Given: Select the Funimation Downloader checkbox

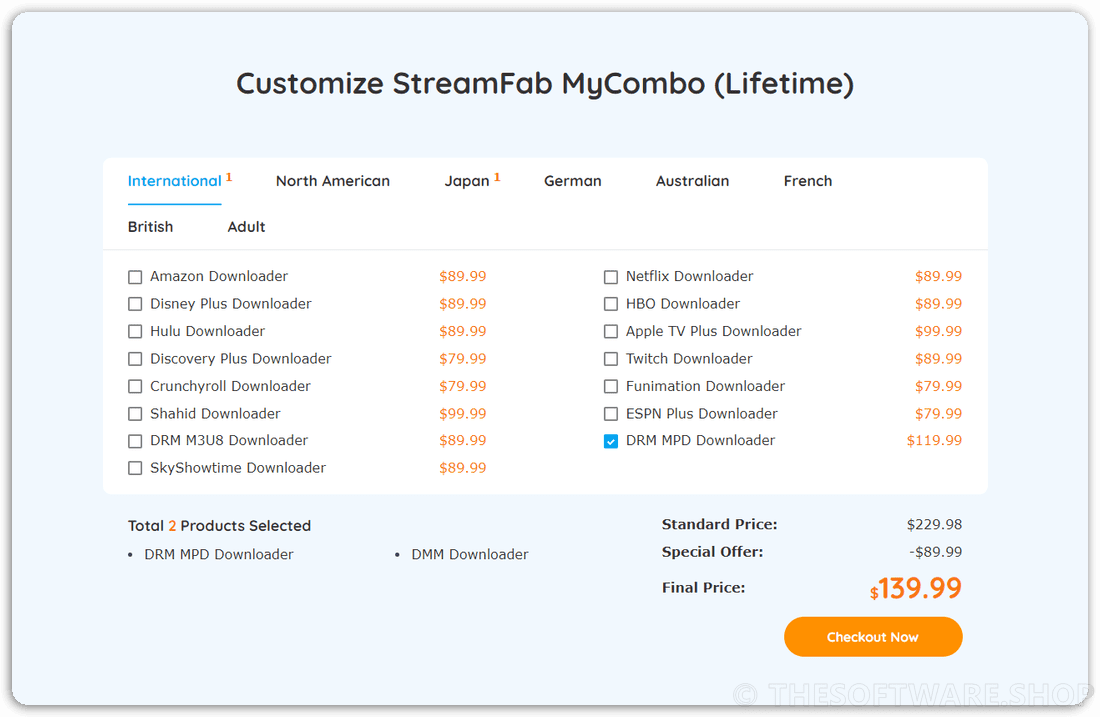Looking at the screenshot, I should tap(611, 387).
